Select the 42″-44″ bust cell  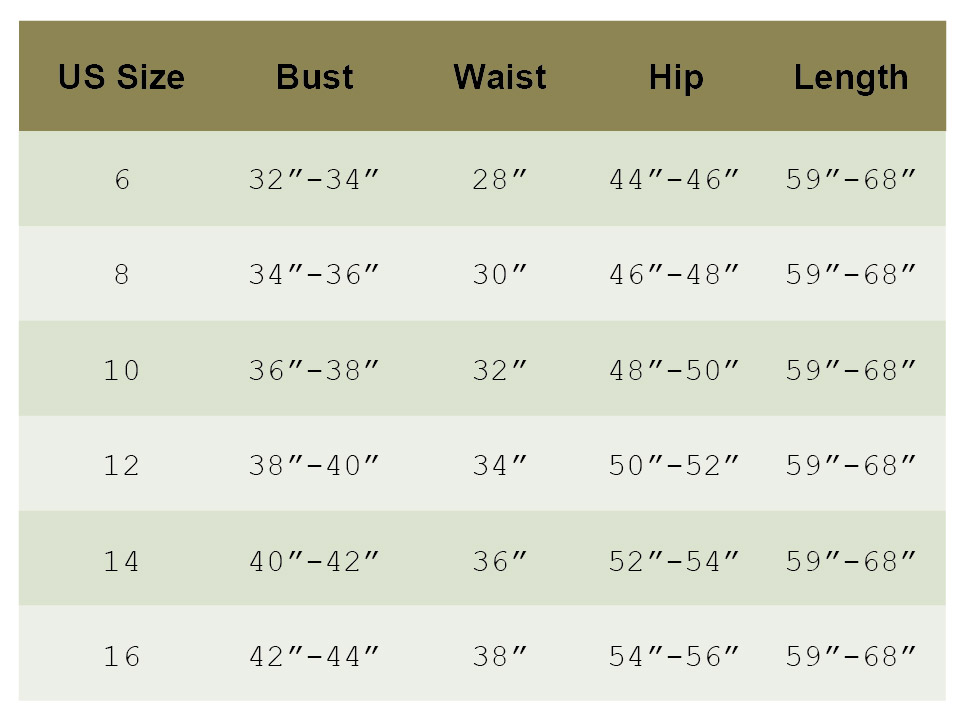click(x=314, y=657)
